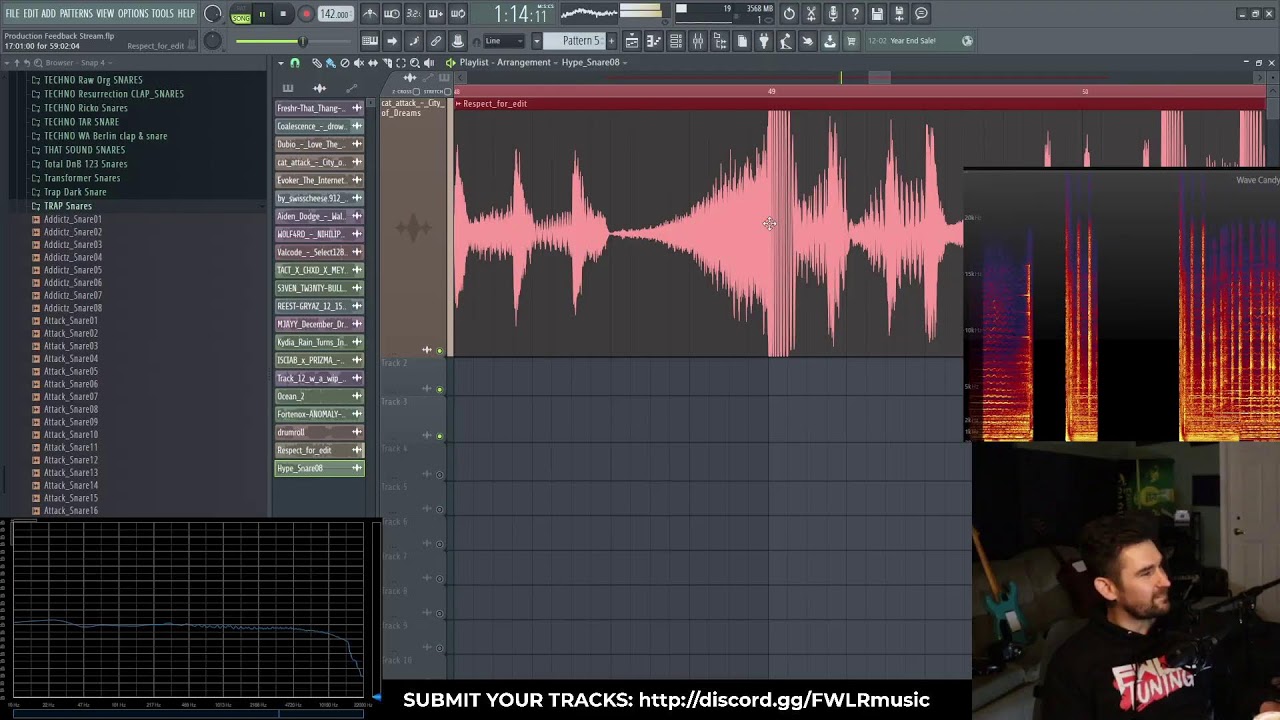Select the Hype_Snare08 clip in picker
The height and width of the screenshot is (720, 1280).
tap(319, 468)
